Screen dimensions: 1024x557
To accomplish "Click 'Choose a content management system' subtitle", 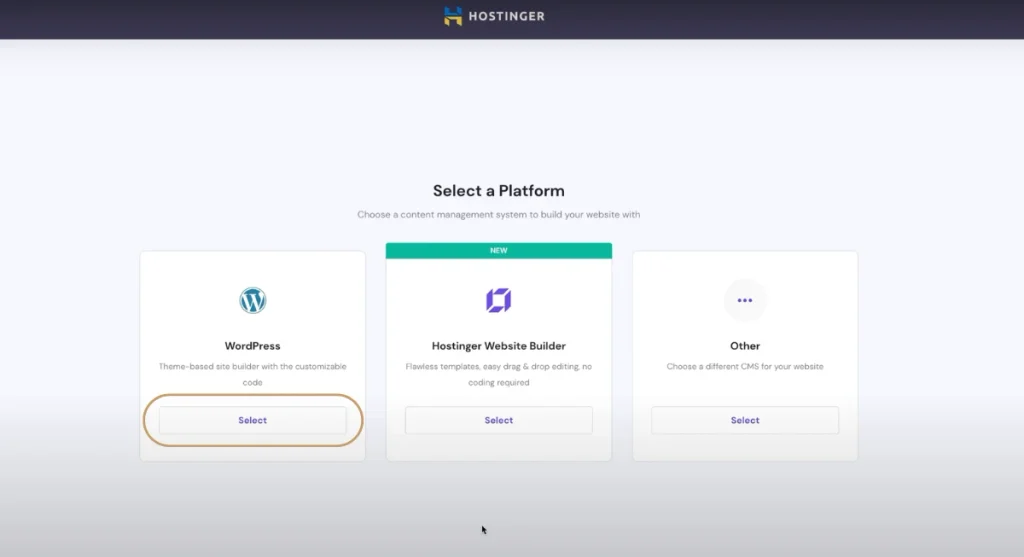I will pos(498,214).
